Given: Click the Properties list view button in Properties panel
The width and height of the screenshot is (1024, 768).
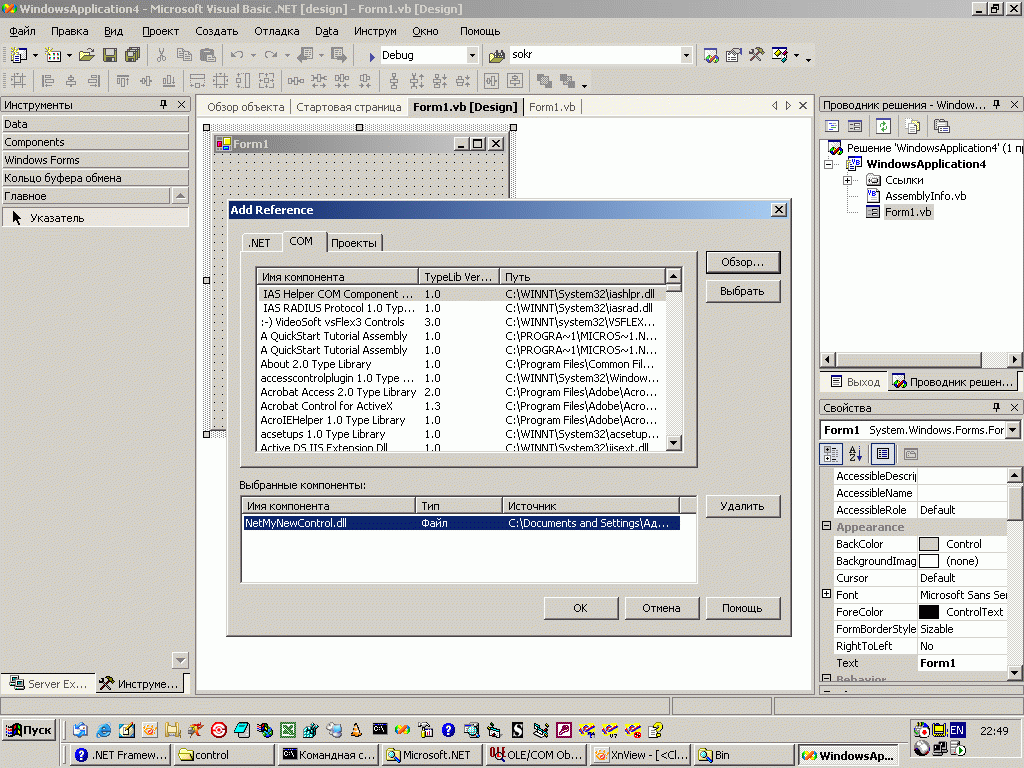Looking at the screenshot, I should (883, 453).
